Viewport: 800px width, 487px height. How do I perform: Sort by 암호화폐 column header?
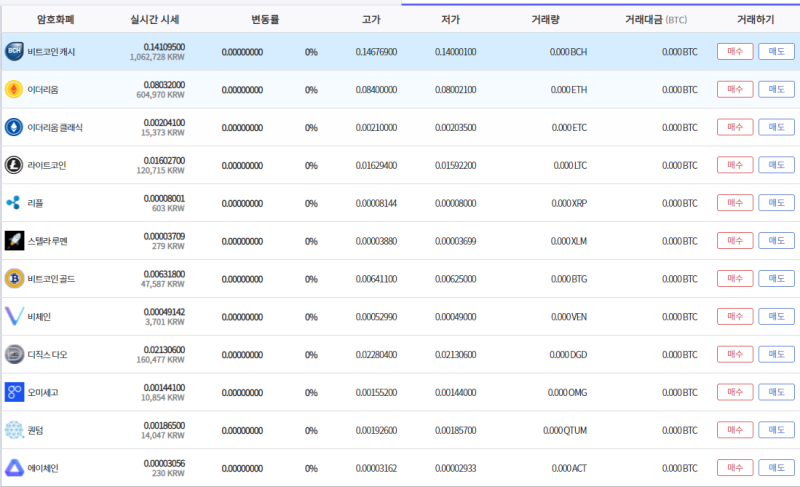pos(56,19)
